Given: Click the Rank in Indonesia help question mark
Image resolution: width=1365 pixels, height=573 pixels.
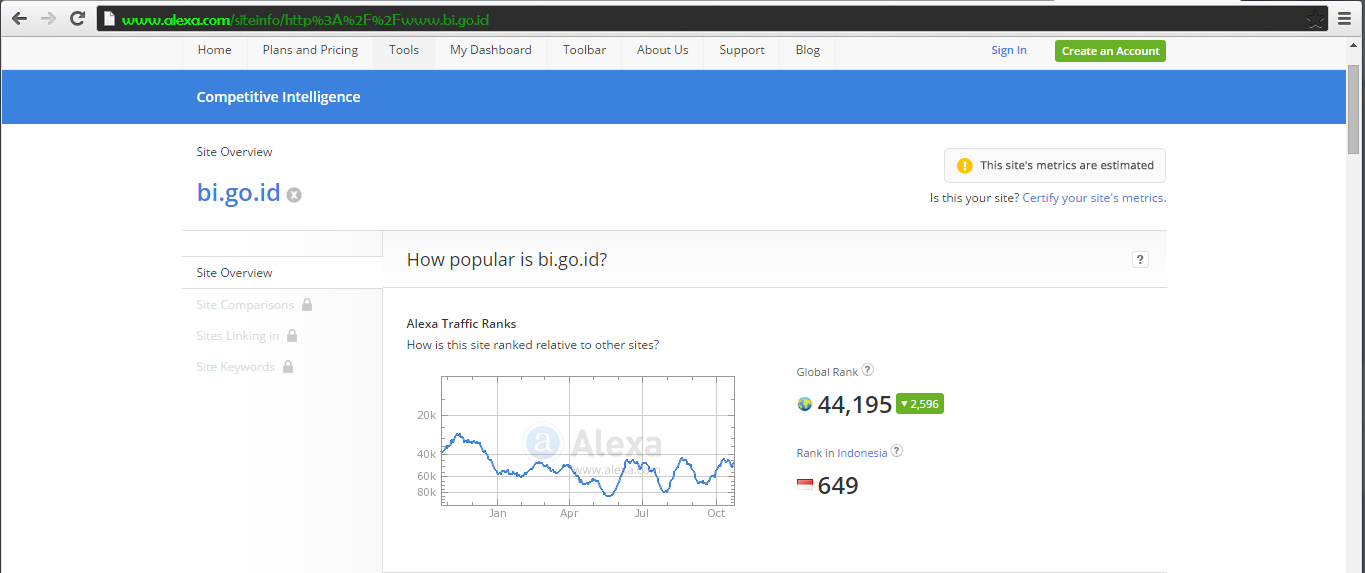Looking at the screenshot, I should (897, 451).
